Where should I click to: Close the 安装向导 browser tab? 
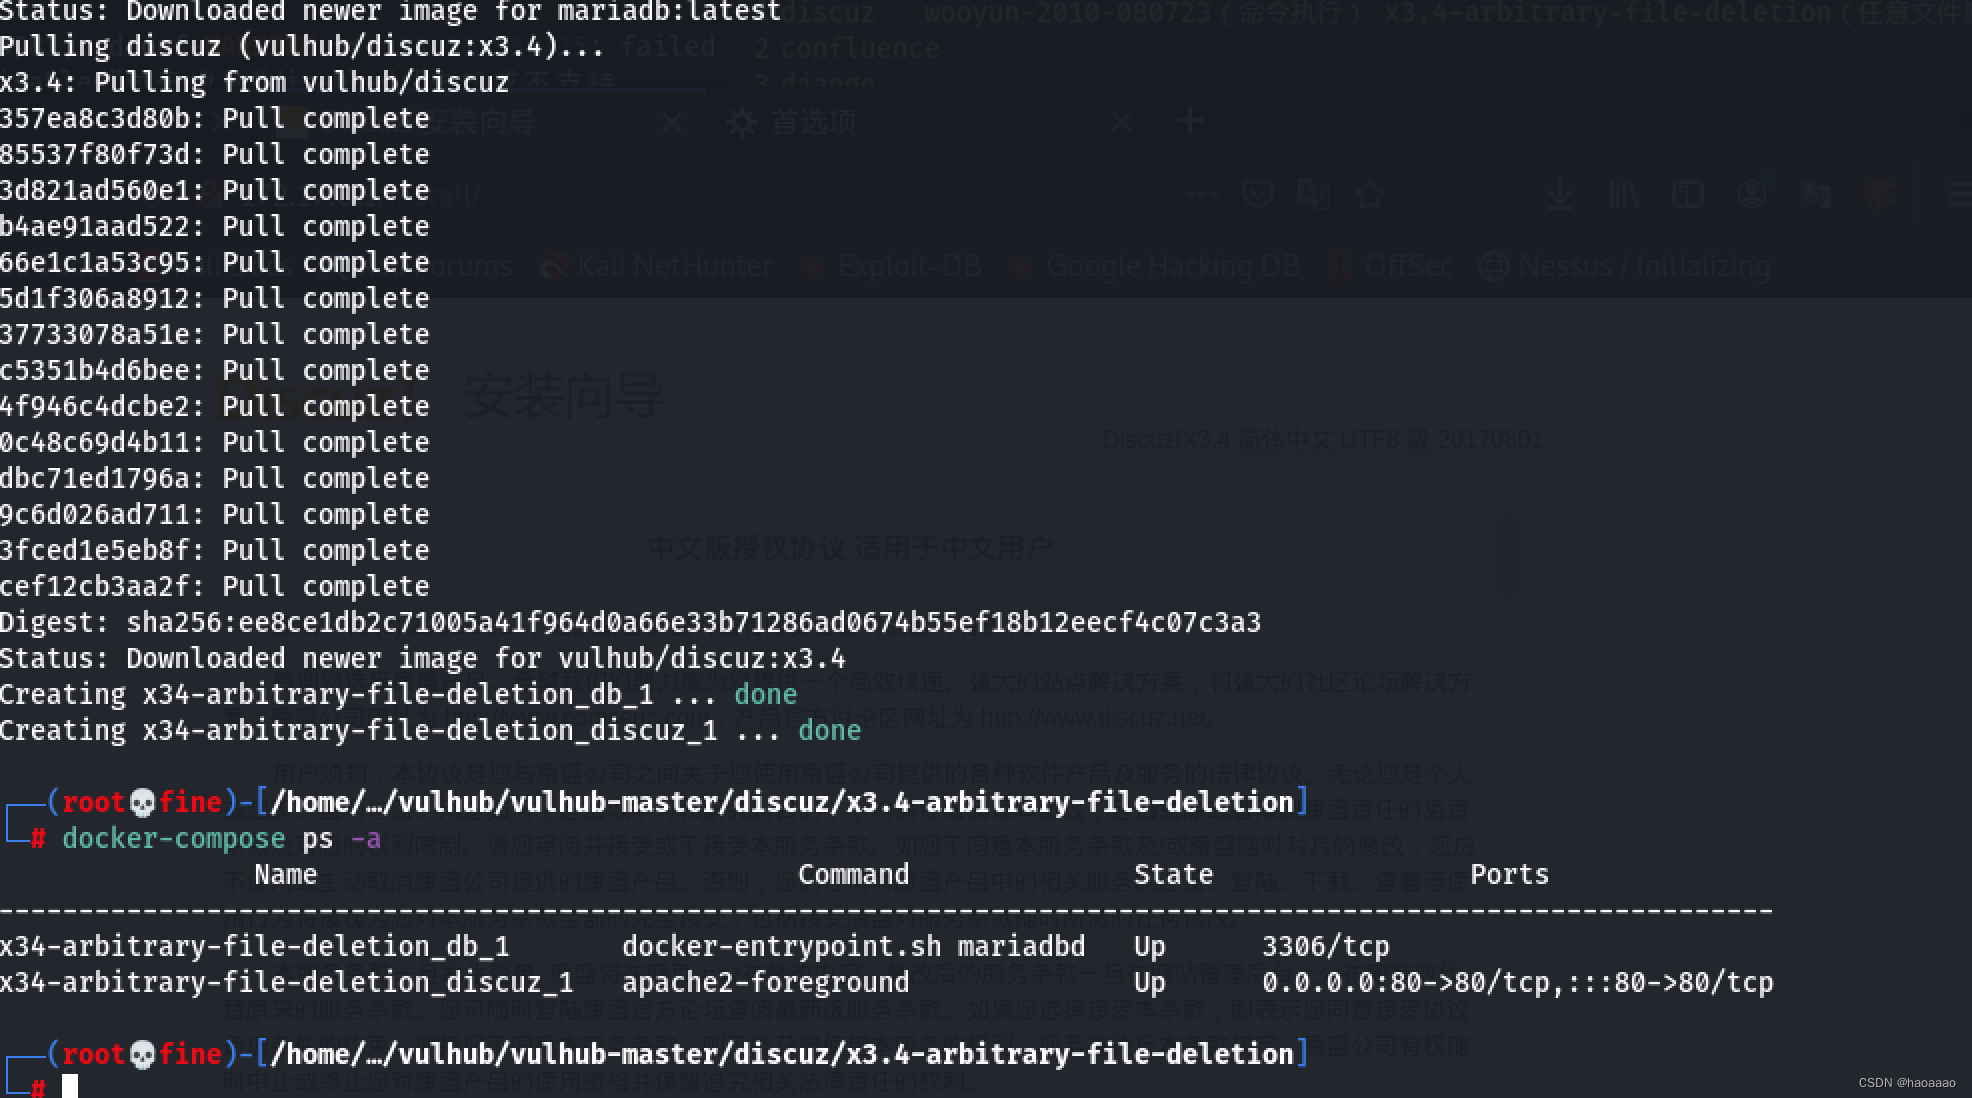tap(672, 122)
